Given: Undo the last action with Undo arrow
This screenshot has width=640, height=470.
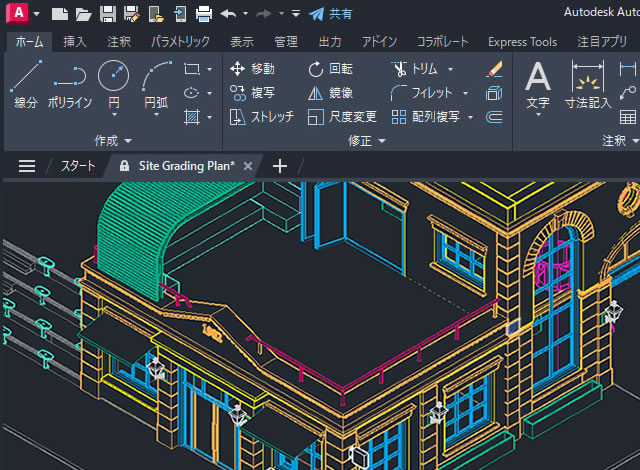Looking at the screenshot, I should pos(229,14).
